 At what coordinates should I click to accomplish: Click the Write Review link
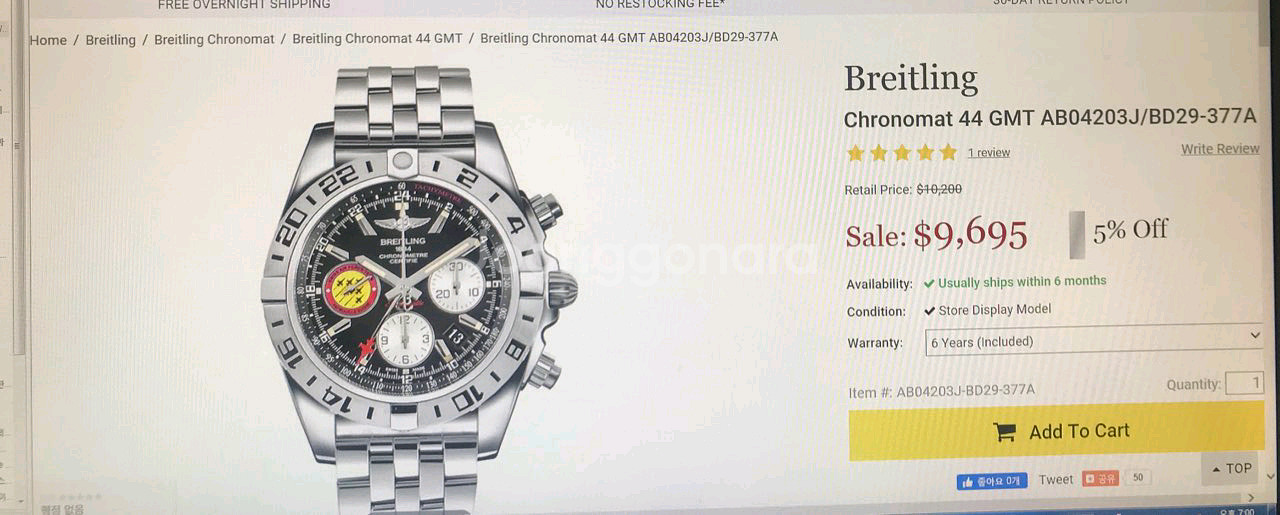[x=1220, y=149]
